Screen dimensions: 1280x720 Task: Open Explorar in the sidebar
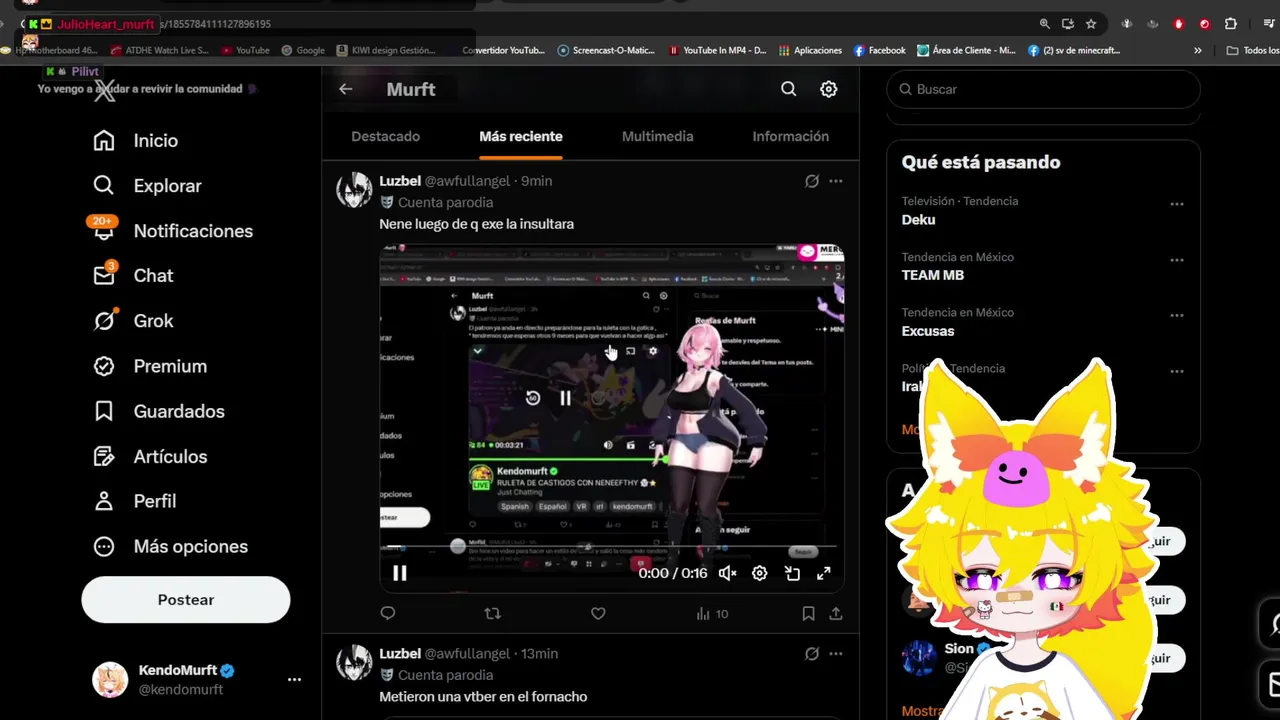pyautogui.click(x=147, y=186)
